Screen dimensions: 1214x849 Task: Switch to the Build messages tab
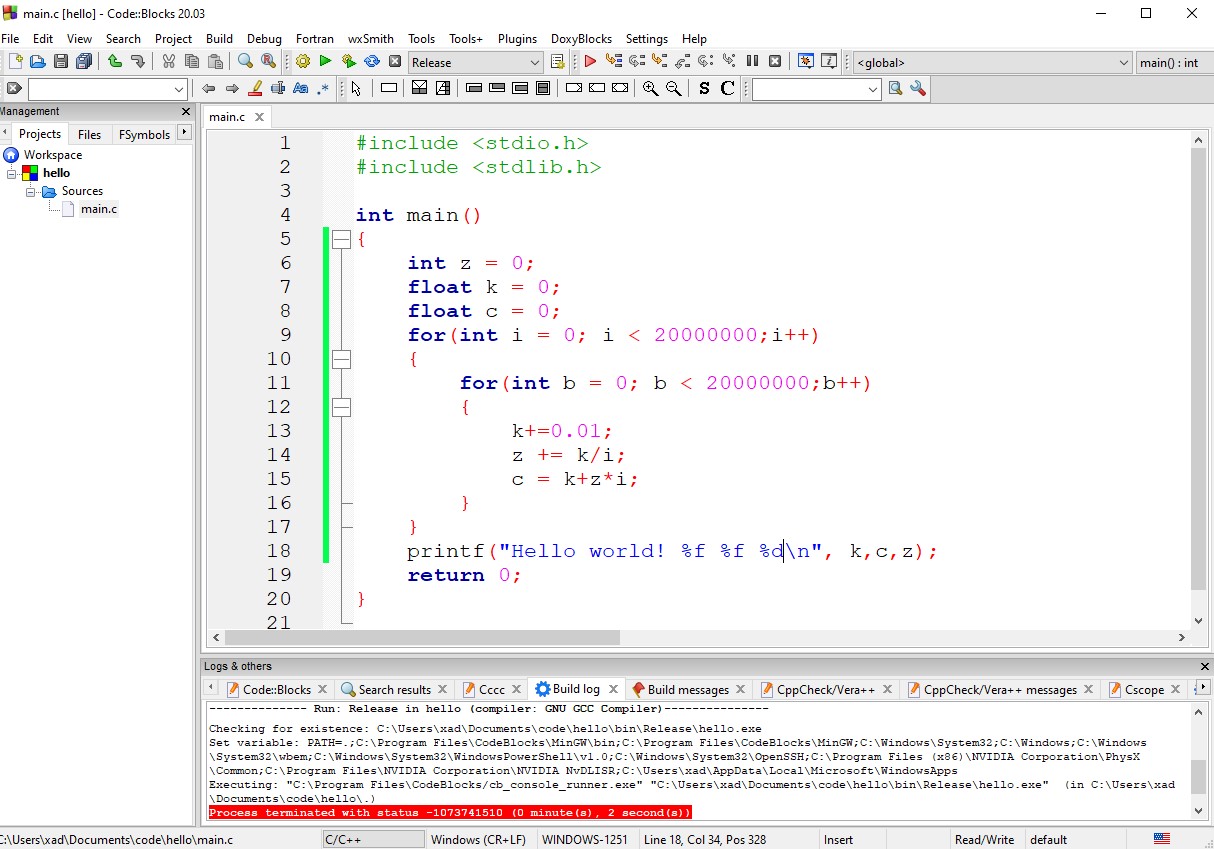tap(687, 689)
